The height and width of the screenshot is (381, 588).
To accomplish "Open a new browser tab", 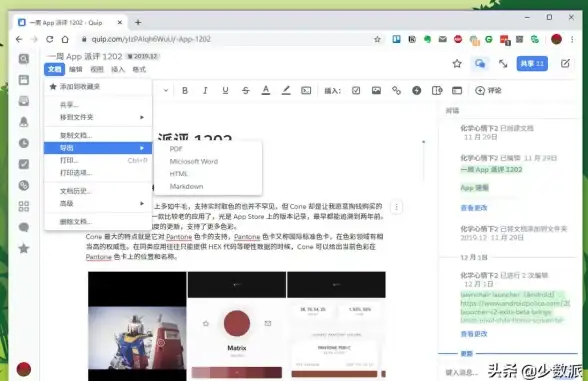I will tap(138, 22).
